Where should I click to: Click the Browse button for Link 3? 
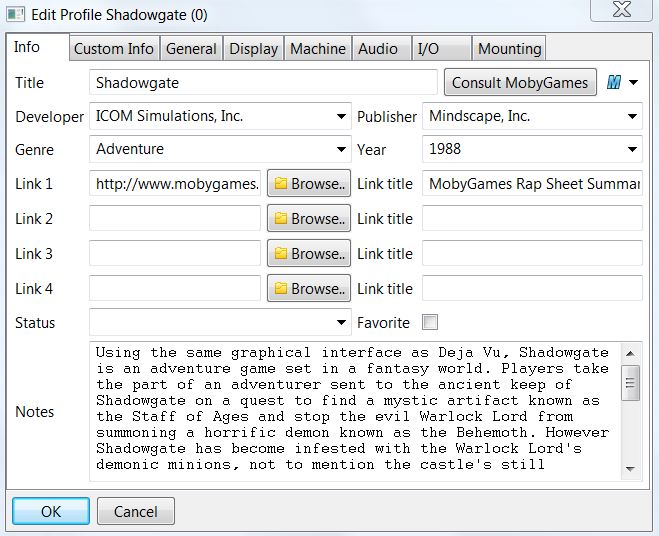coord(309,253)
